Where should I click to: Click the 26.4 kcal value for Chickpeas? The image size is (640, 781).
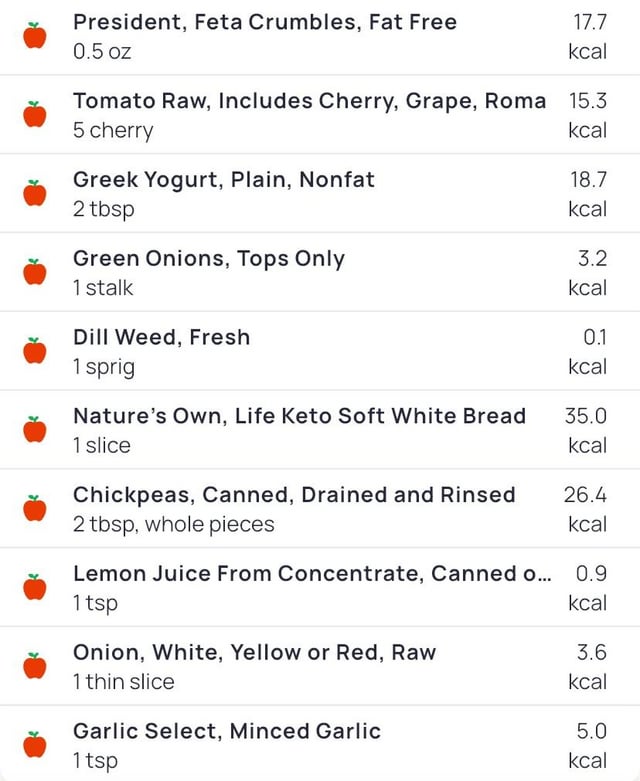[586, 508]
